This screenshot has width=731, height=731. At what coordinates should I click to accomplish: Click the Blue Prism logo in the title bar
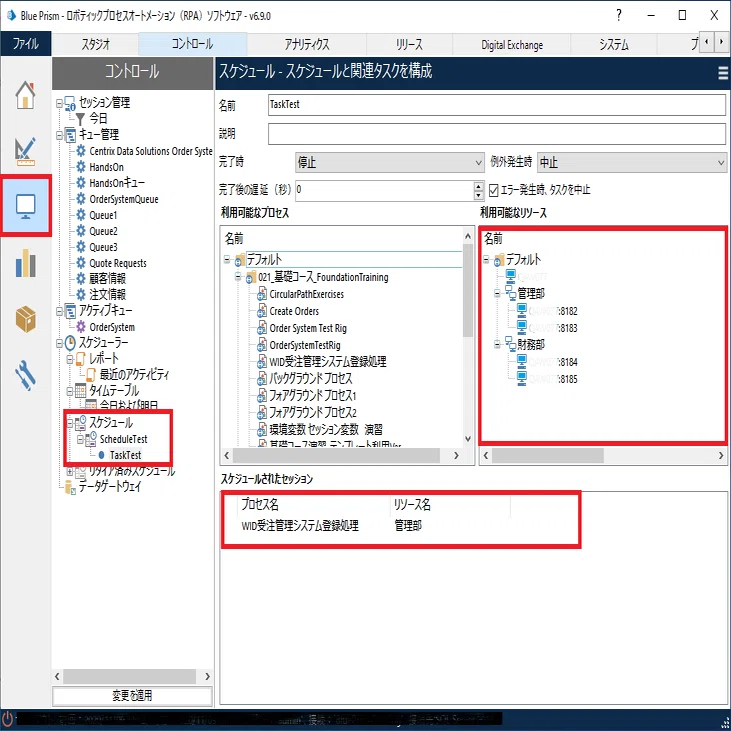[11, 16]
